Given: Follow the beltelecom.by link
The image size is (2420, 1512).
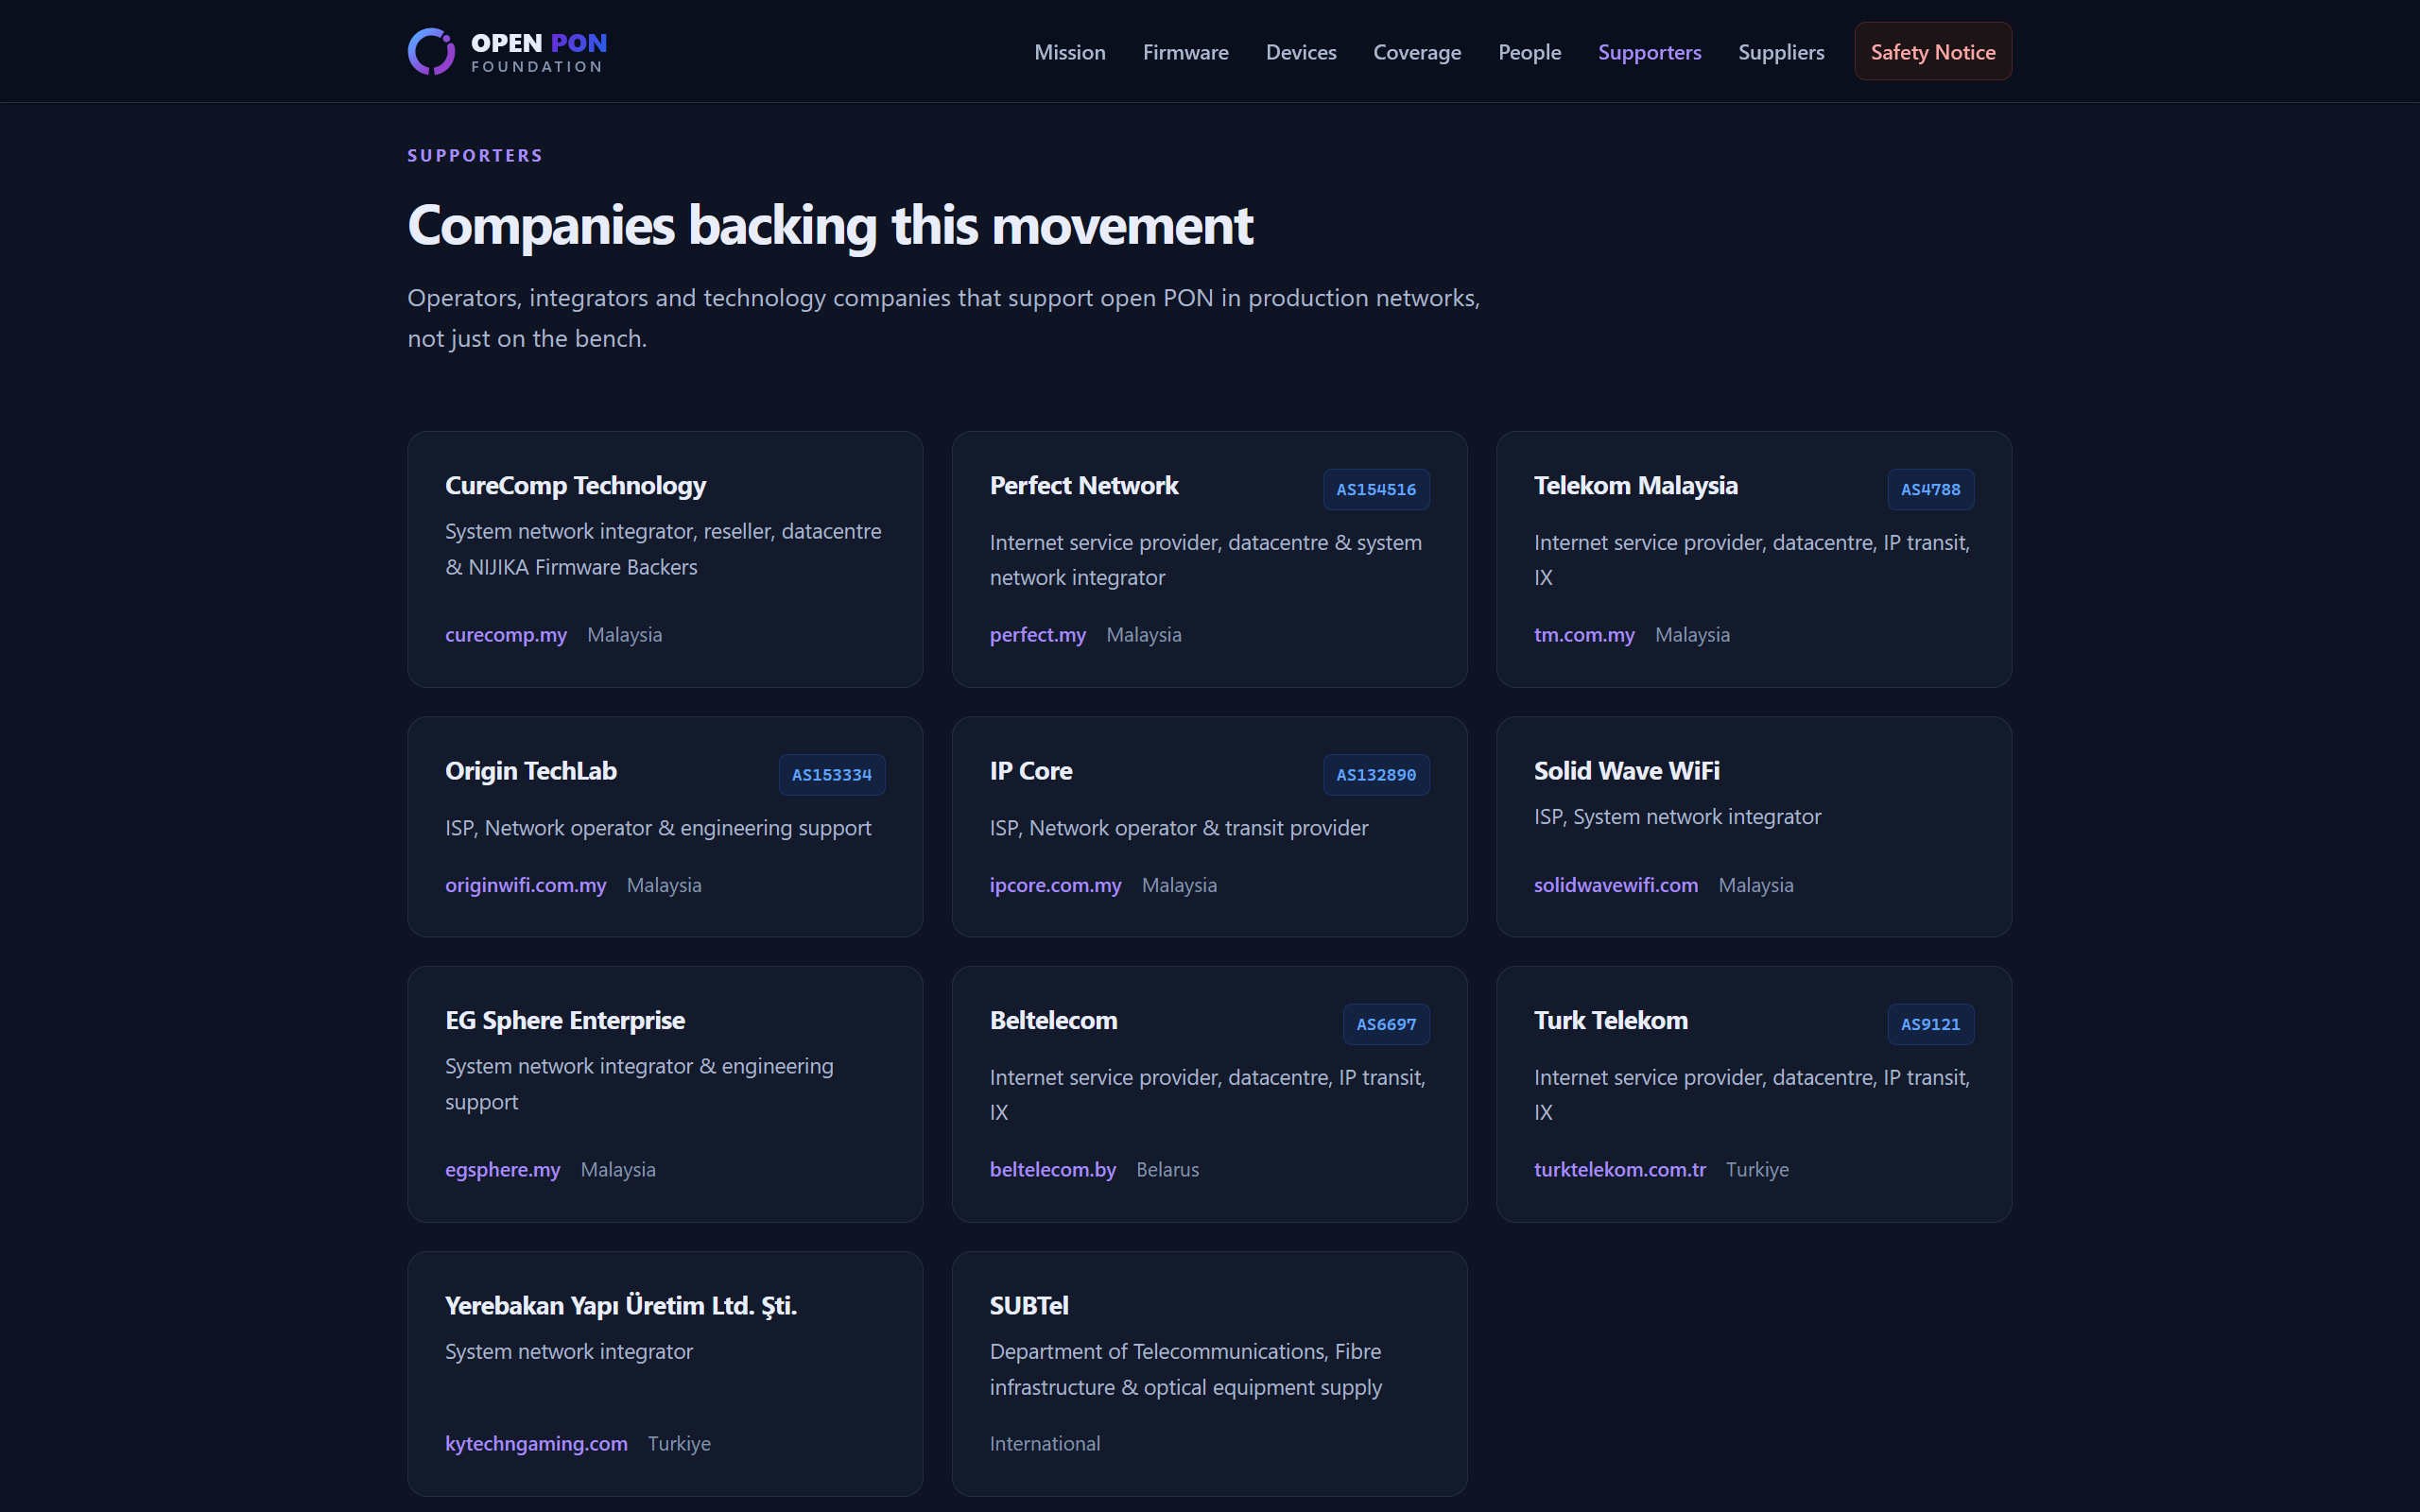Looking at the screenshot, I should 1052,1169.
